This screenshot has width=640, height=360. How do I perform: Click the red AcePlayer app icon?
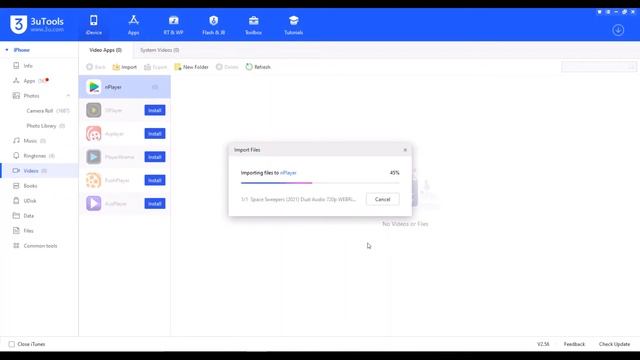[x=93, y=133]
